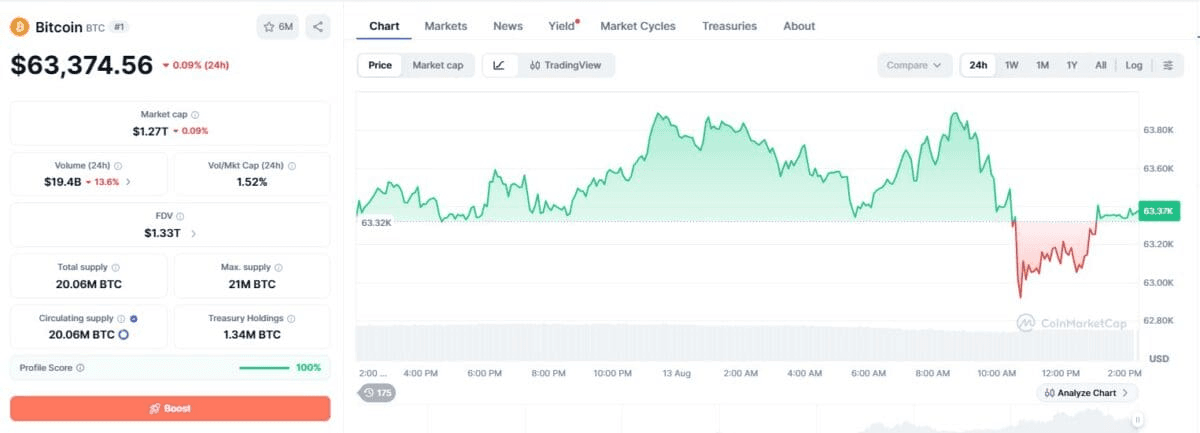Open Market cap info tooltip icon
1200x433 pixels.
195,115
